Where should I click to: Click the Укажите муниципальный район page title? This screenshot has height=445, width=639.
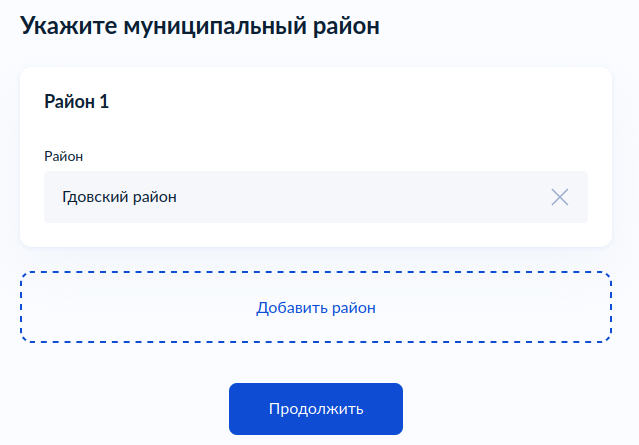pos(200,26)
